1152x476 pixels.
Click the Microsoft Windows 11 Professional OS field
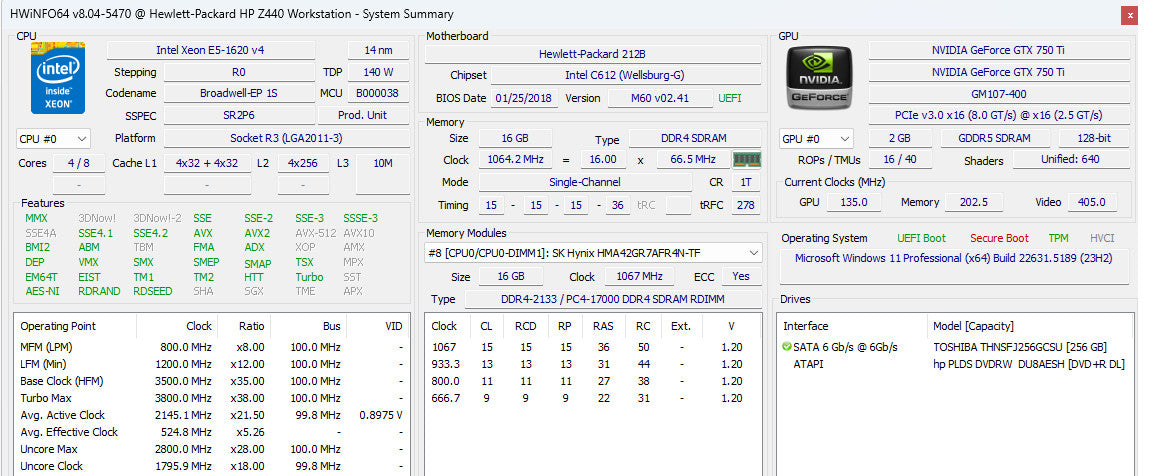tap(954, 265)
